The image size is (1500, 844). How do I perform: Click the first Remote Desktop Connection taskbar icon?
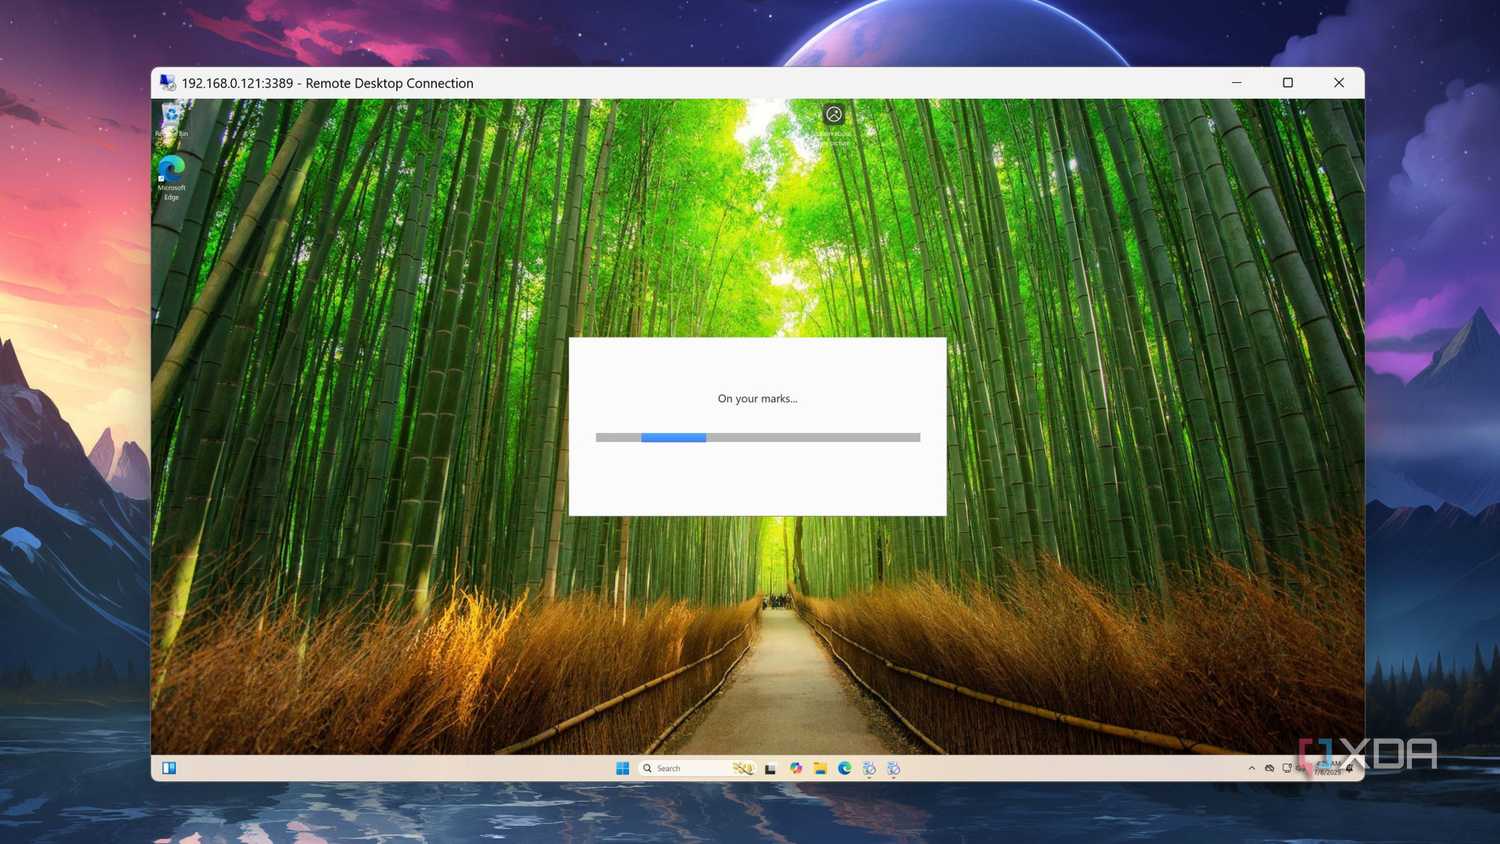point(869,768)
